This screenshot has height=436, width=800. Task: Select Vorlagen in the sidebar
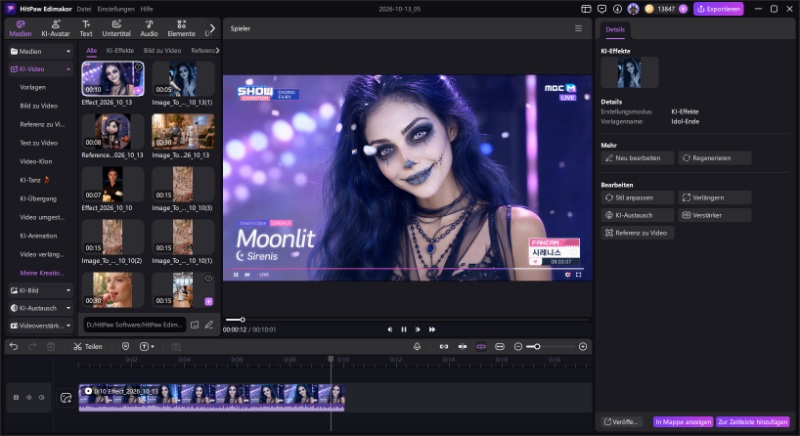(33, 87)
